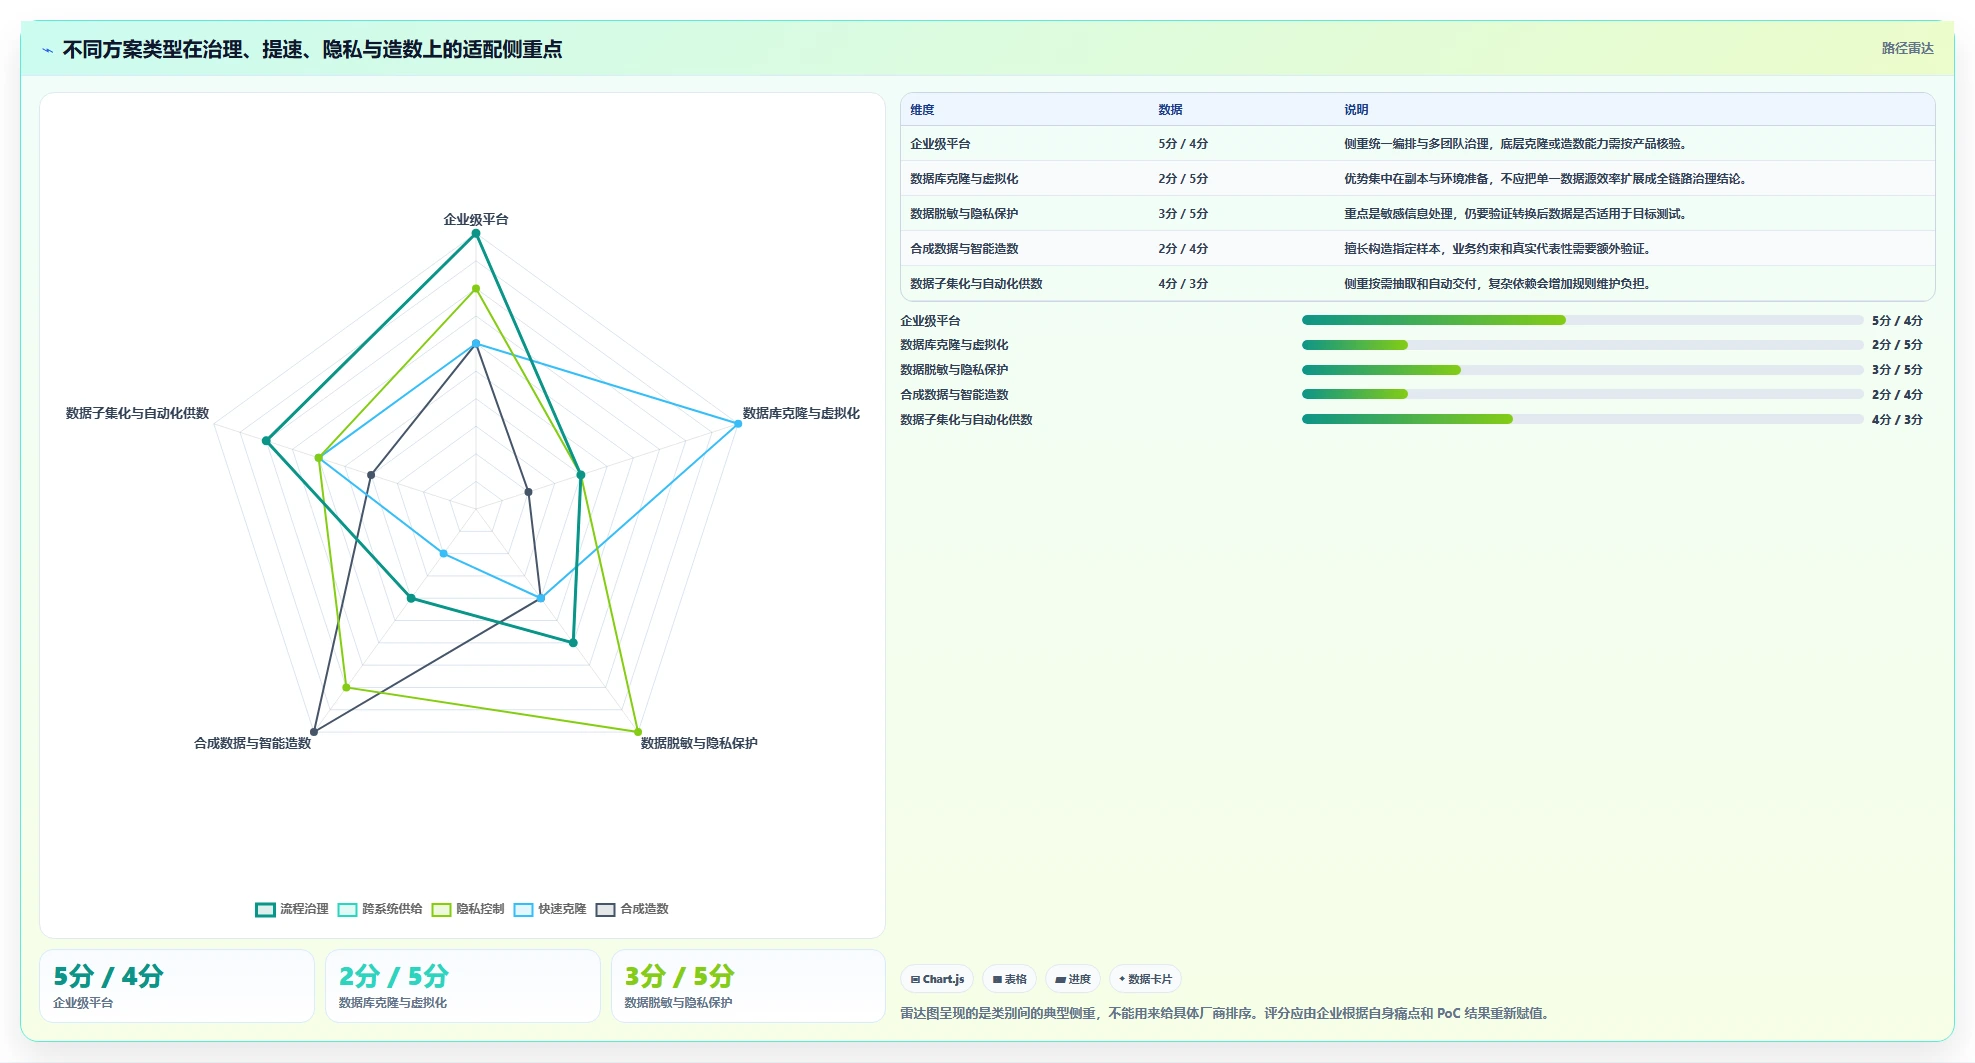Toggle the 合成造数 legend series
The image size is (1975, 1063).
632,909
